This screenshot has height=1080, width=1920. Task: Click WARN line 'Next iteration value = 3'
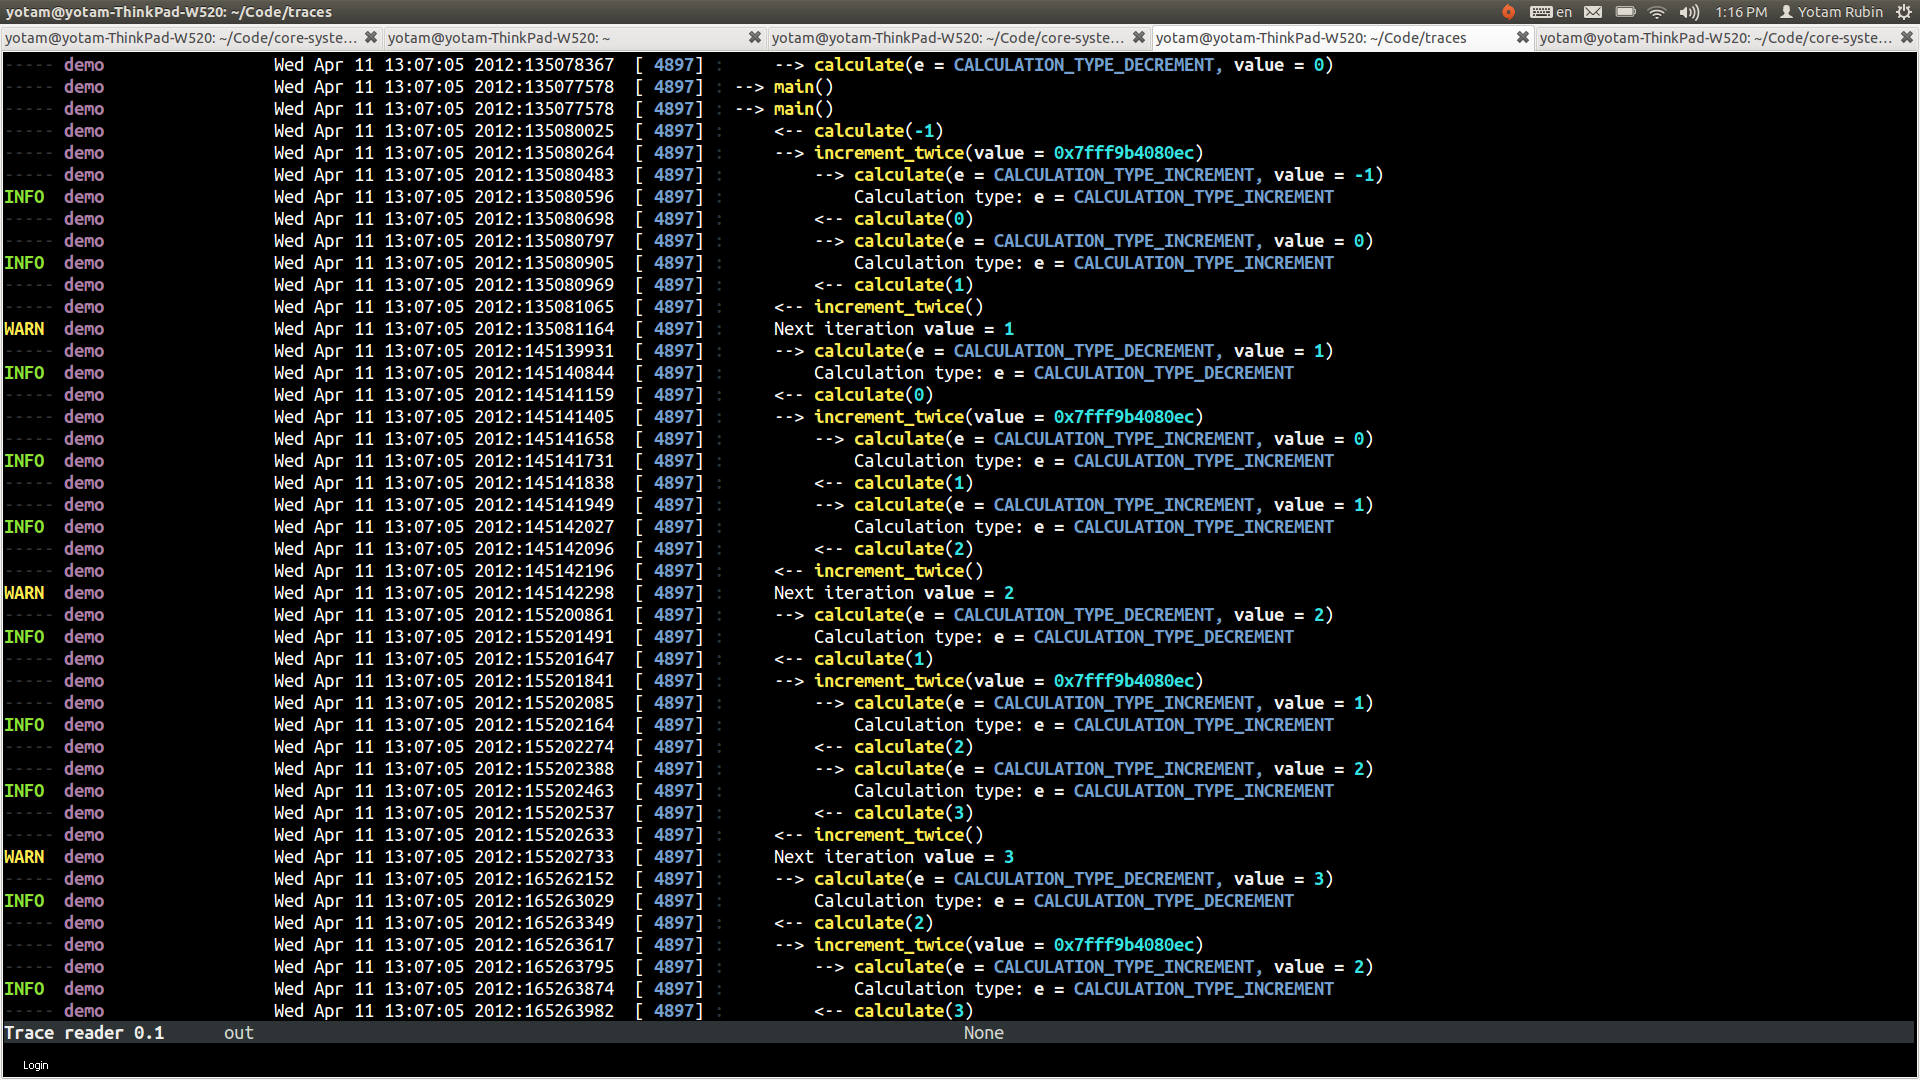coord(894,857)
